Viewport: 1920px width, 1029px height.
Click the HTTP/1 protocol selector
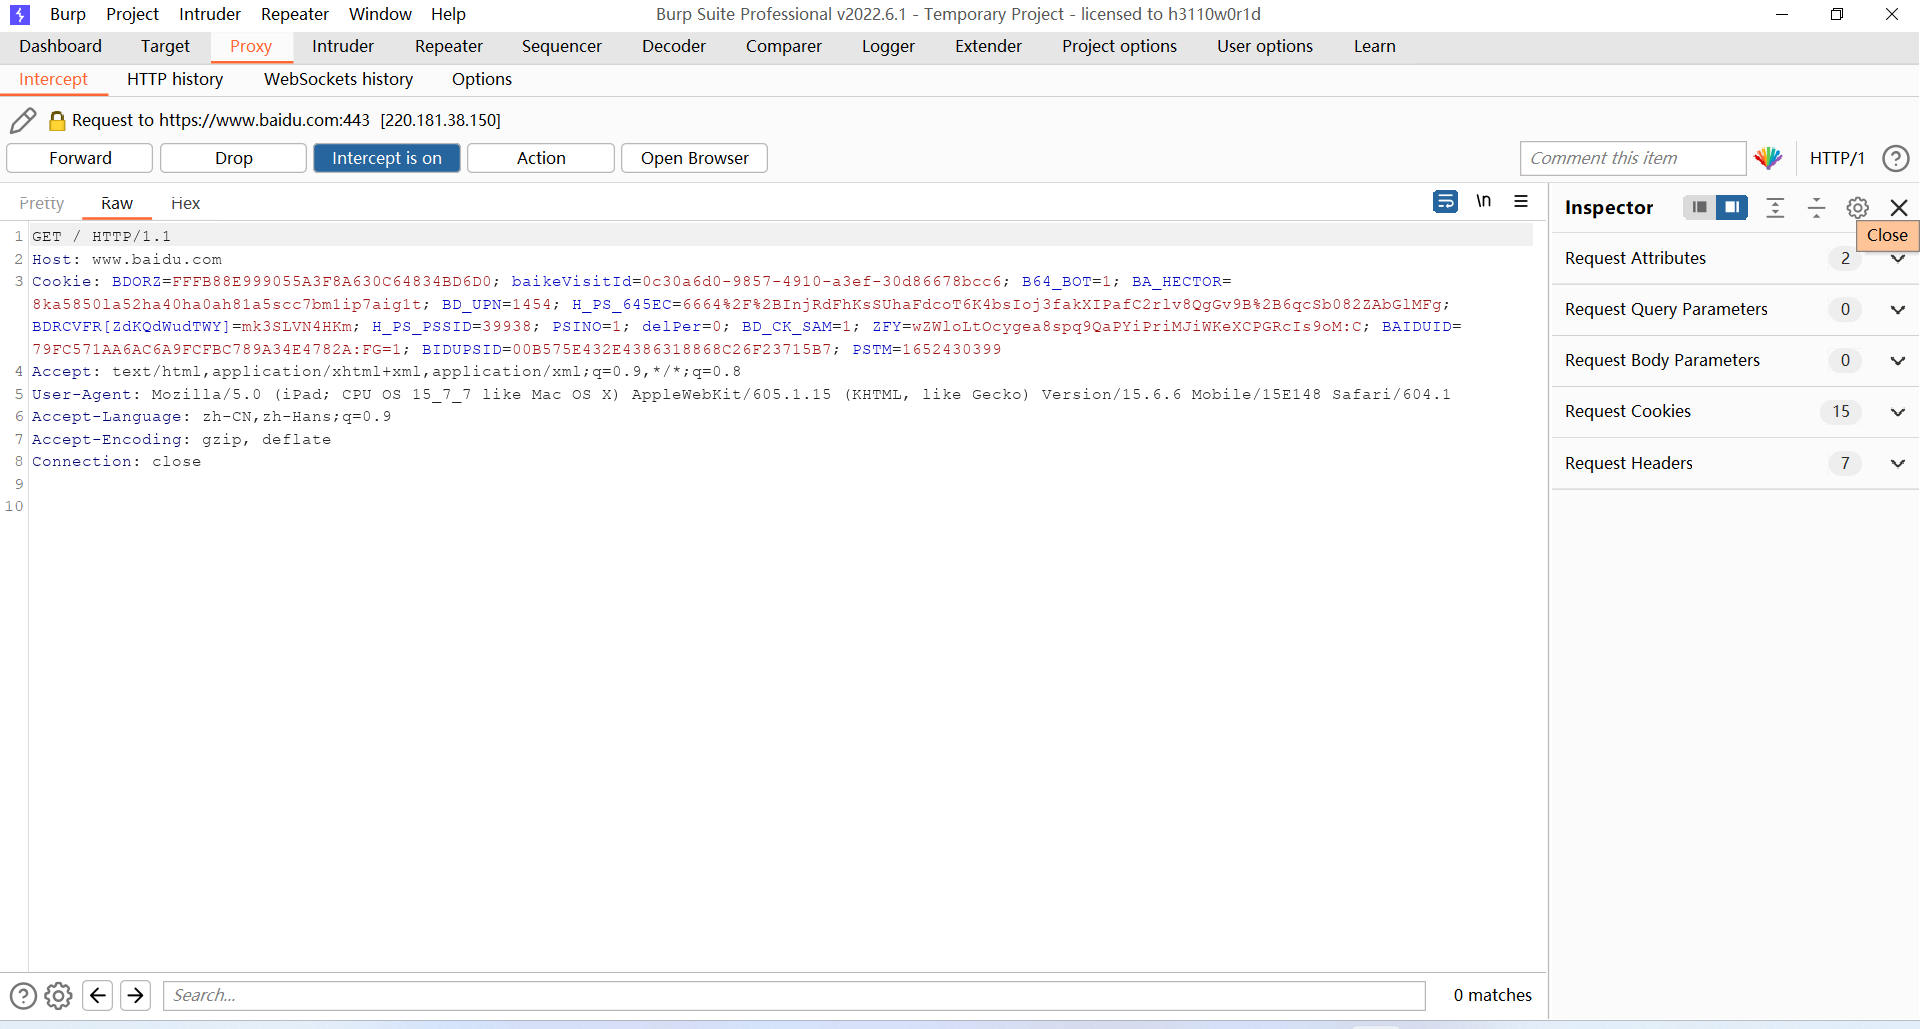(1837, 158)
